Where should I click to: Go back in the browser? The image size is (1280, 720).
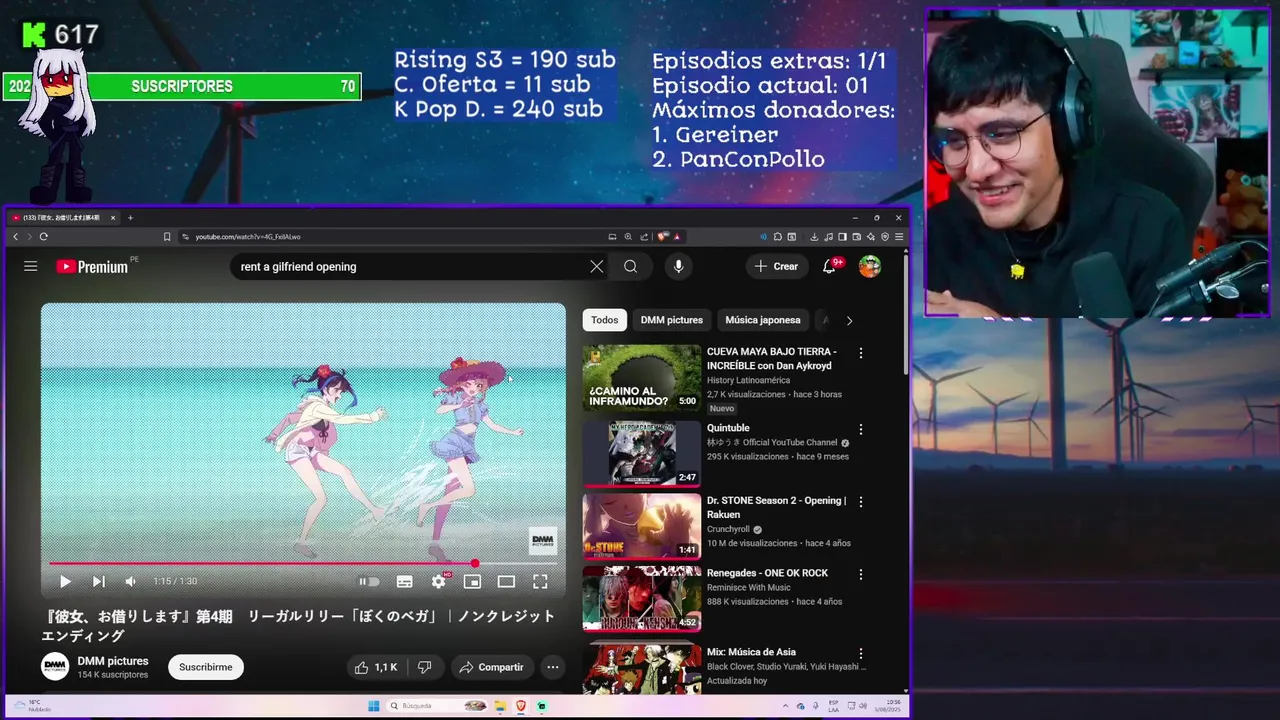click(x=15, y=237)
